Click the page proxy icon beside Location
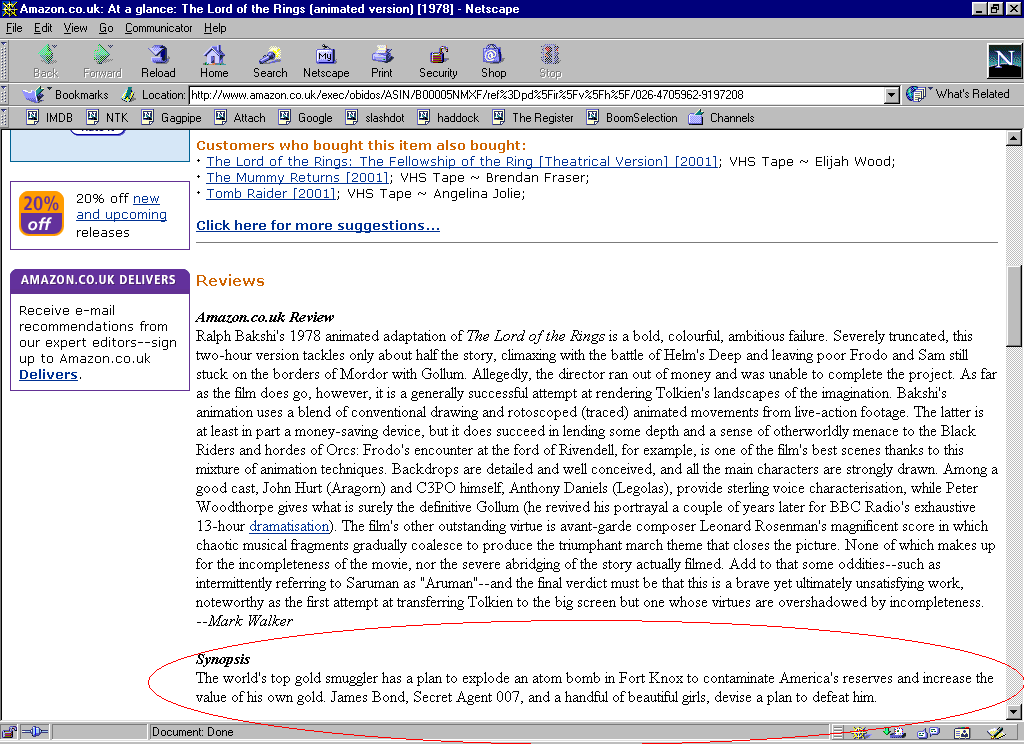The height and width of the screenshot is (744, 1024). (129, 95)
